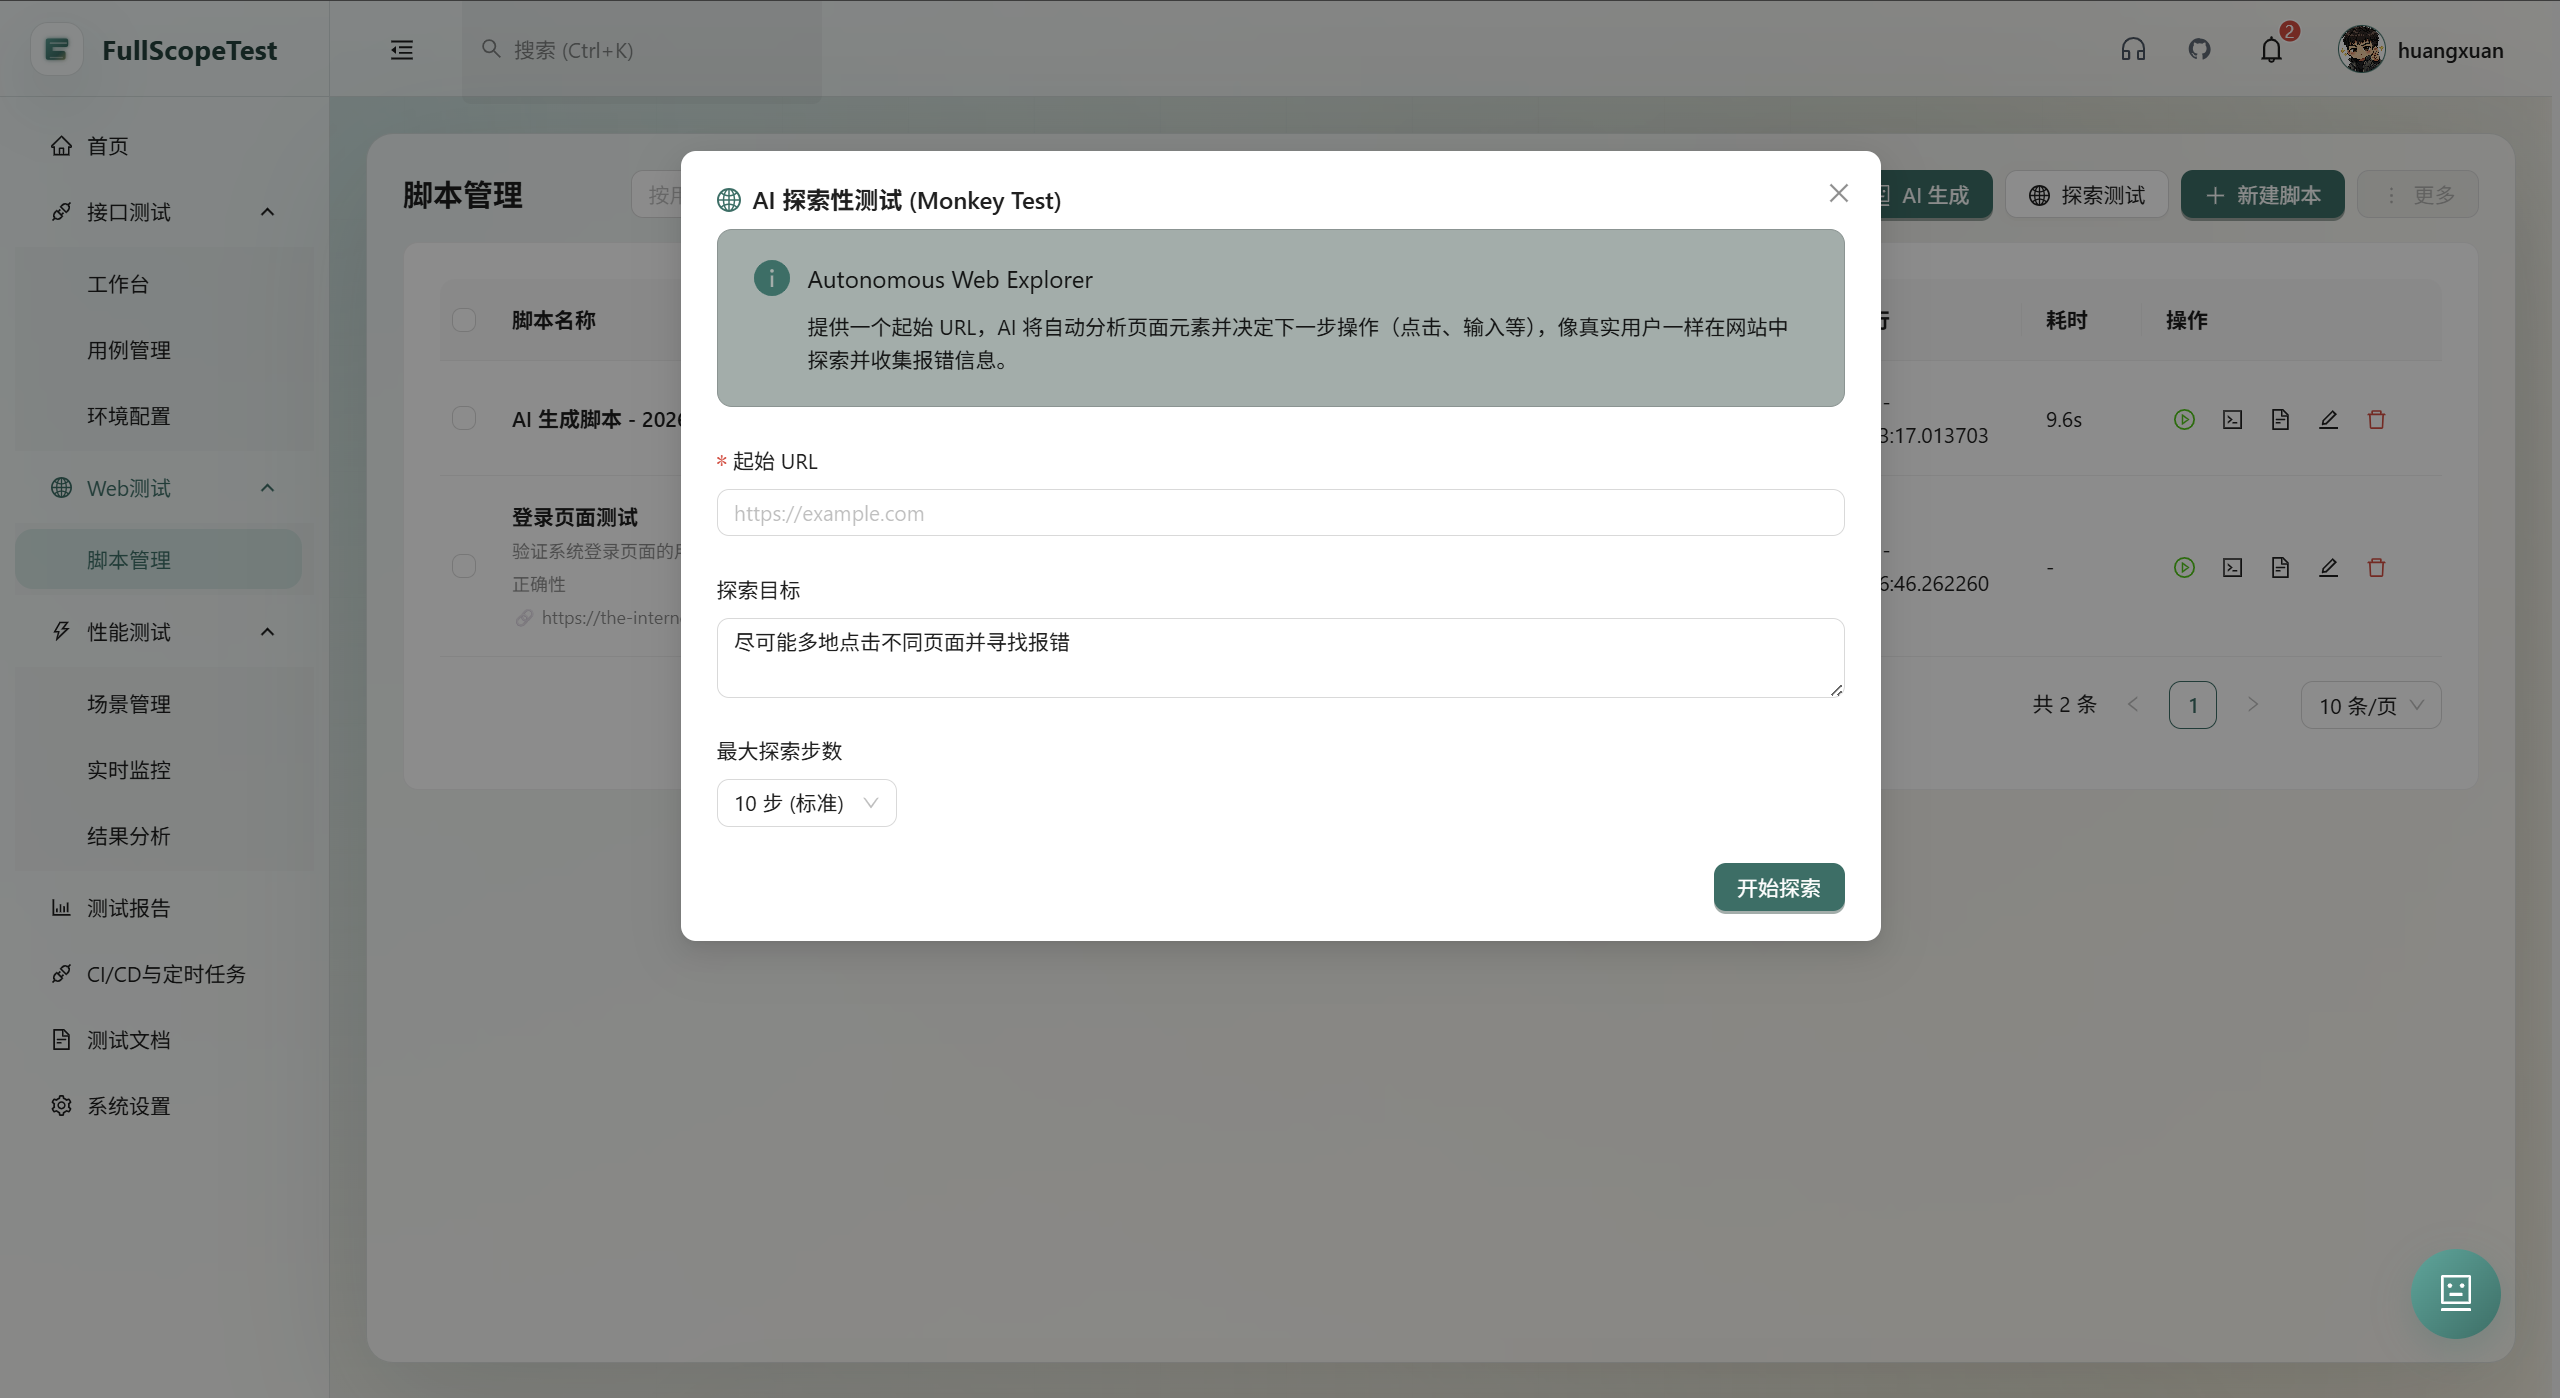Image resolution: width=2560 pixels, height=1398 pixels.
Task: Click the huangxuan user avatar
Action: coord(2361,49)
